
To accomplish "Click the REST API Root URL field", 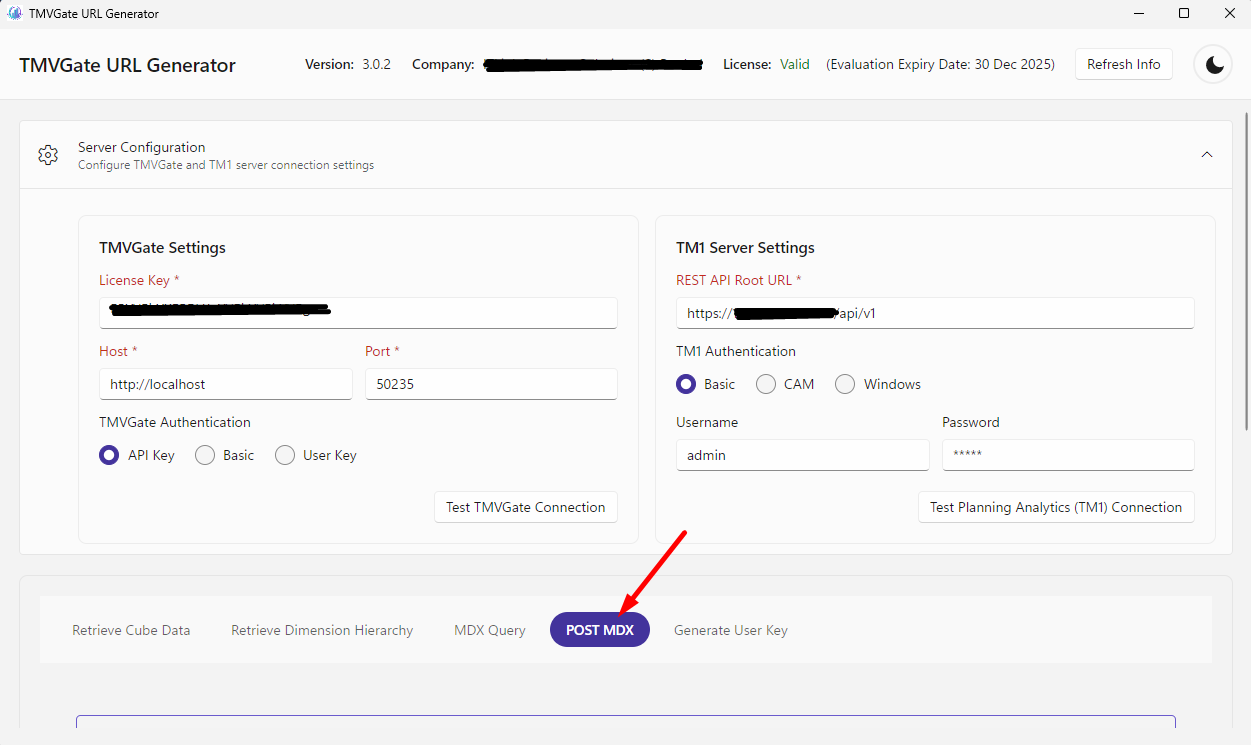I will pyautogui.click(x=935, y=312).
